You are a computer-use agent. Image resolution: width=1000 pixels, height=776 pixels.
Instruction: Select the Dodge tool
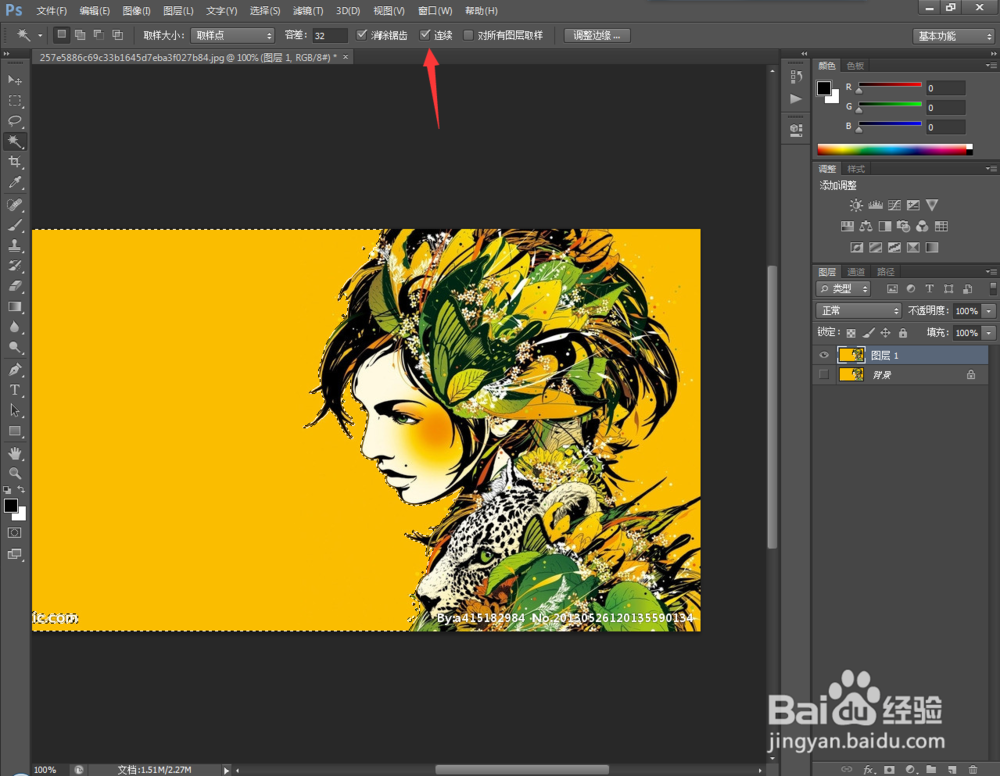pyautogui.click(x=15, y=348)
